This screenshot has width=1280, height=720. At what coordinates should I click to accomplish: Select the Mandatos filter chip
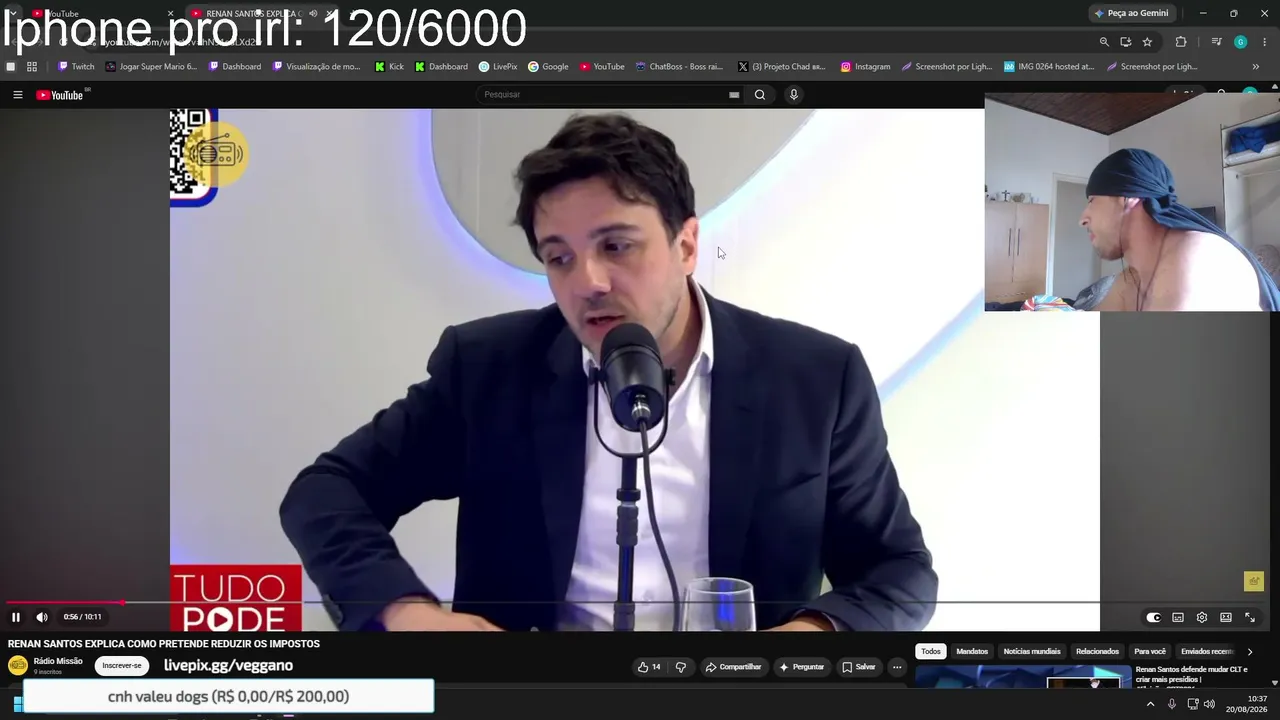pyautogui.click(x=972, y=652)
